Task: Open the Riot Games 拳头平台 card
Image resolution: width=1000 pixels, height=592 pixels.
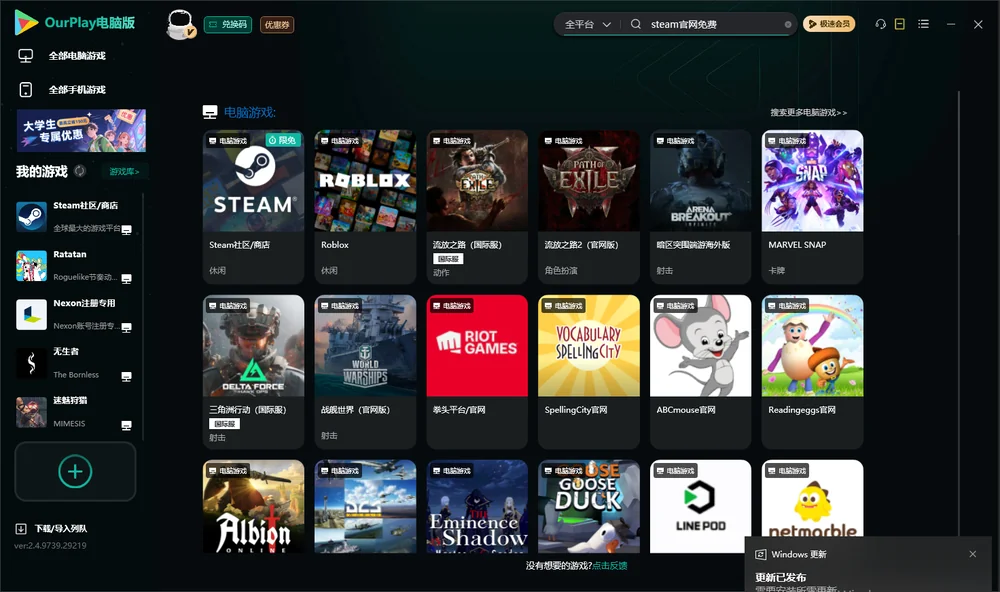Action: point(477,372)
